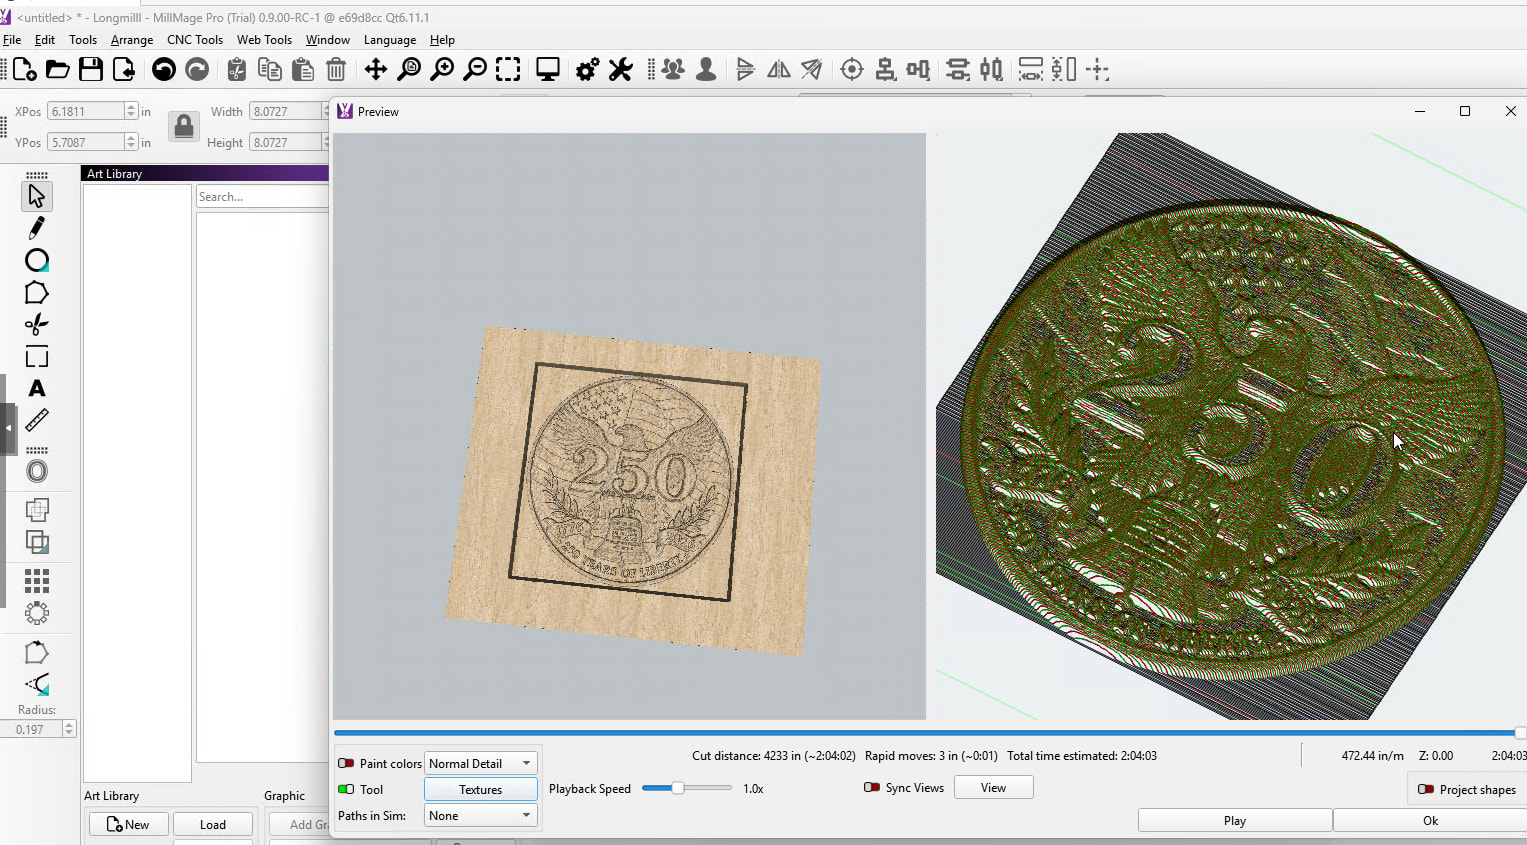Screen dimensions: 1527x845
Task: Click New in the Art Library
Action: tap(129, 824)
